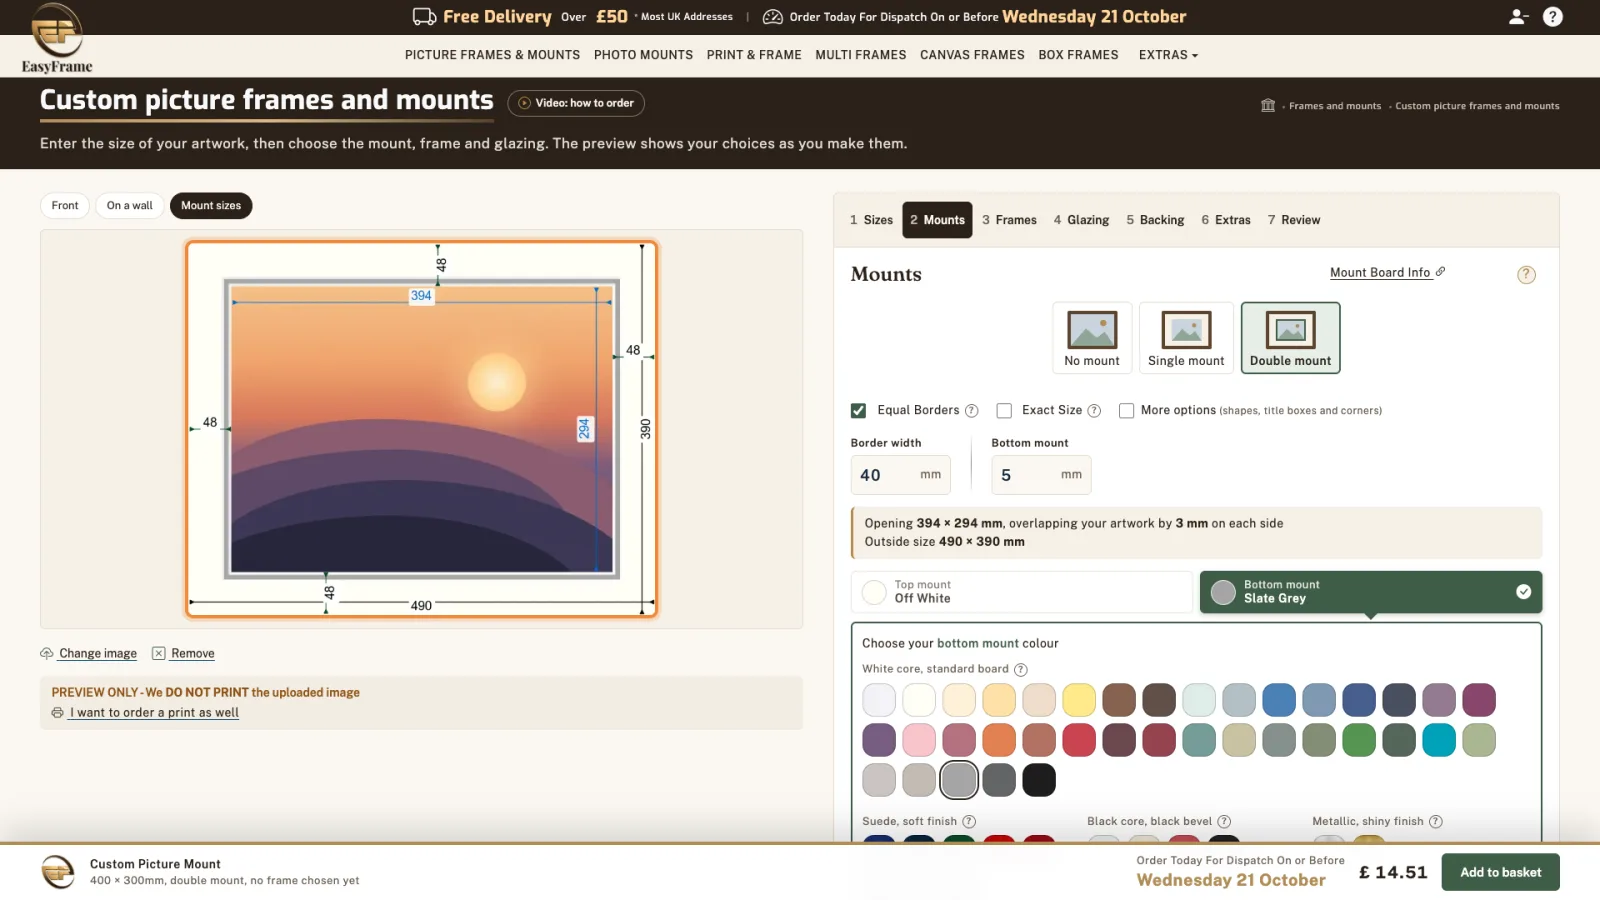This screenshot has height=900, width=1600.
Task: Open the Frames step tab
Action: (x=1009, y=220)
